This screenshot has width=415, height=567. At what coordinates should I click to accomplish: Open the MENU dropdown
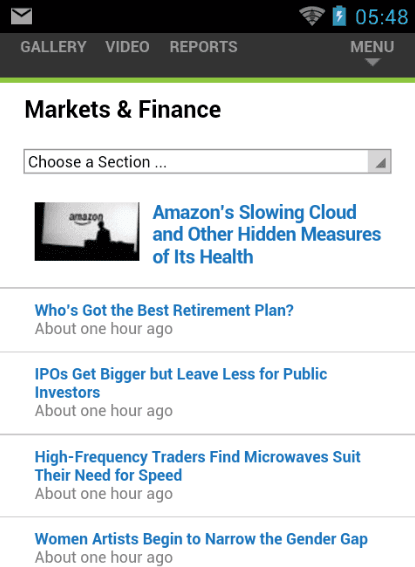tap(372, 51)
